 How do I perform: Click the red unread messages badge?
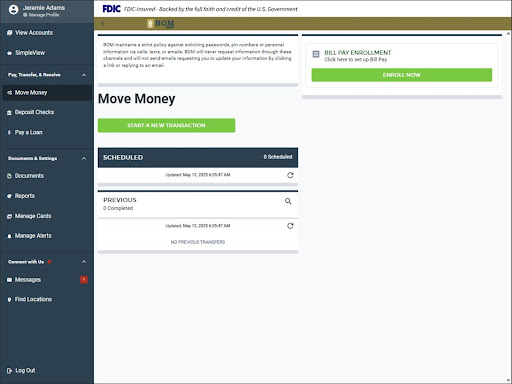click(84, 280)
